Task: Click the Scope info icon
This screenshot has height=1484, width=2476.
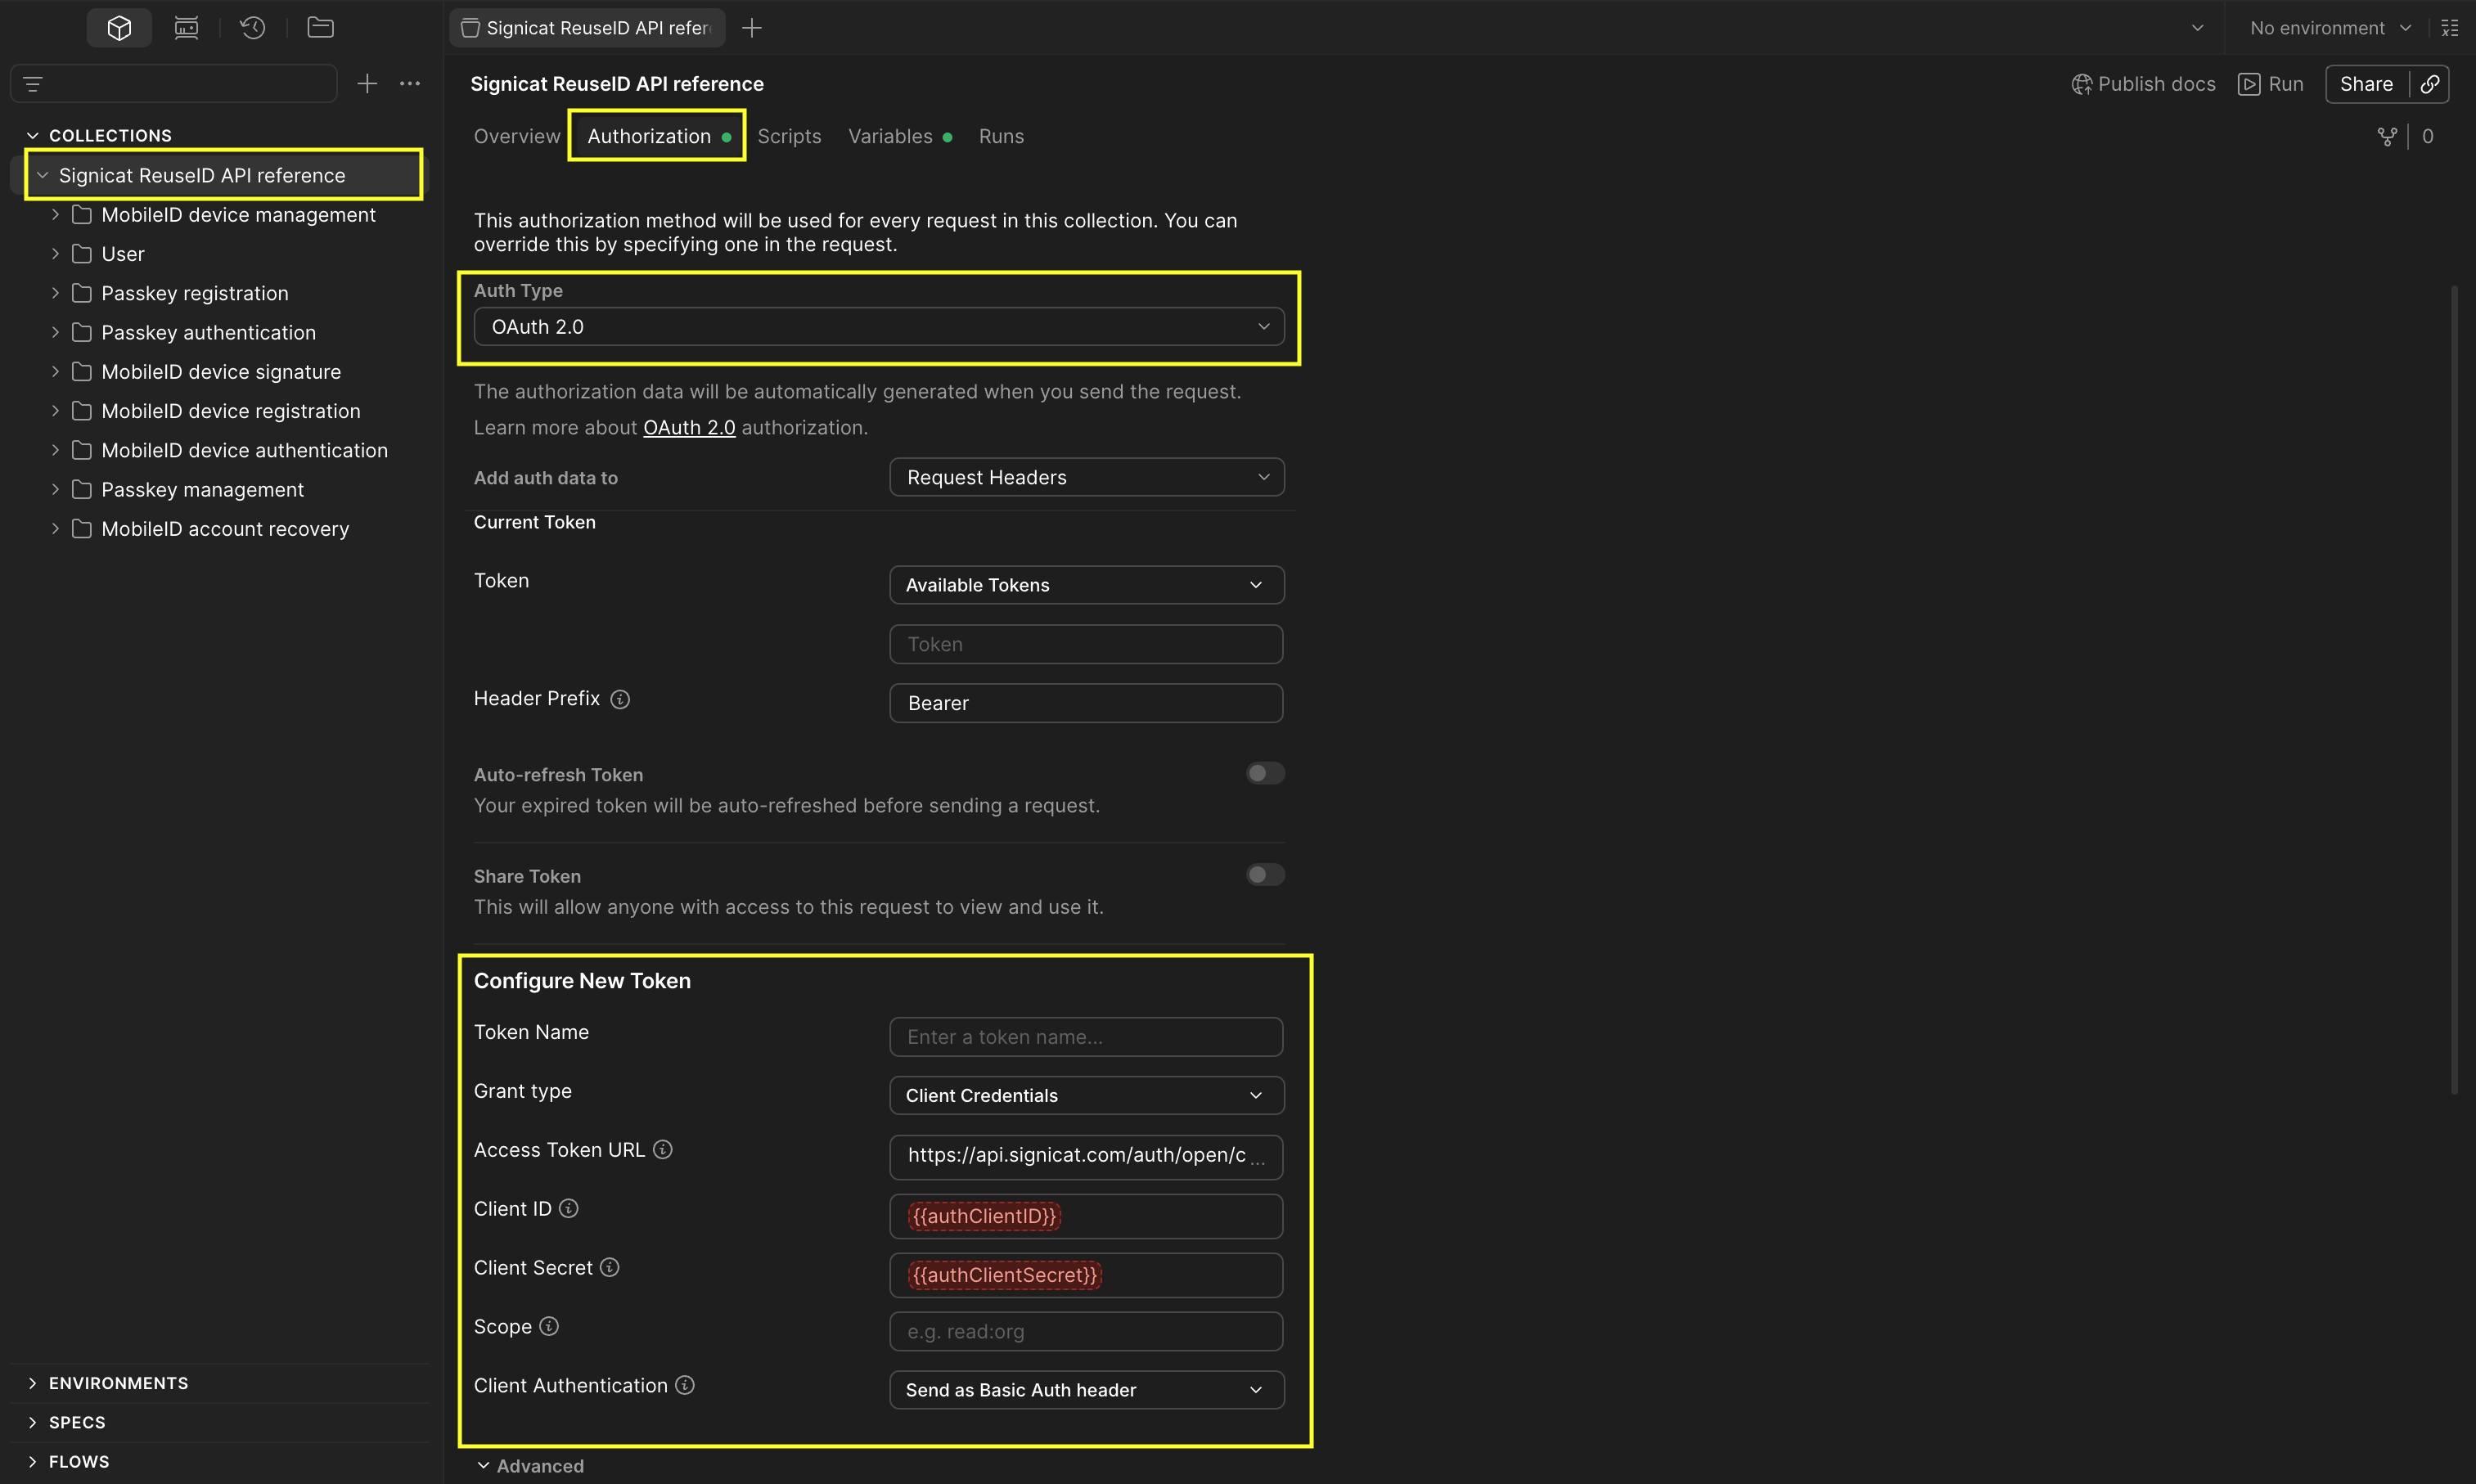Action: pos(549,1327)
